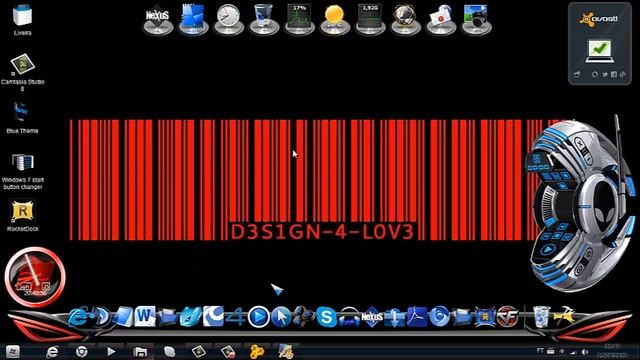Click the volume speaker icon in the system tray
Screen dimensions: 640x360
585,351
